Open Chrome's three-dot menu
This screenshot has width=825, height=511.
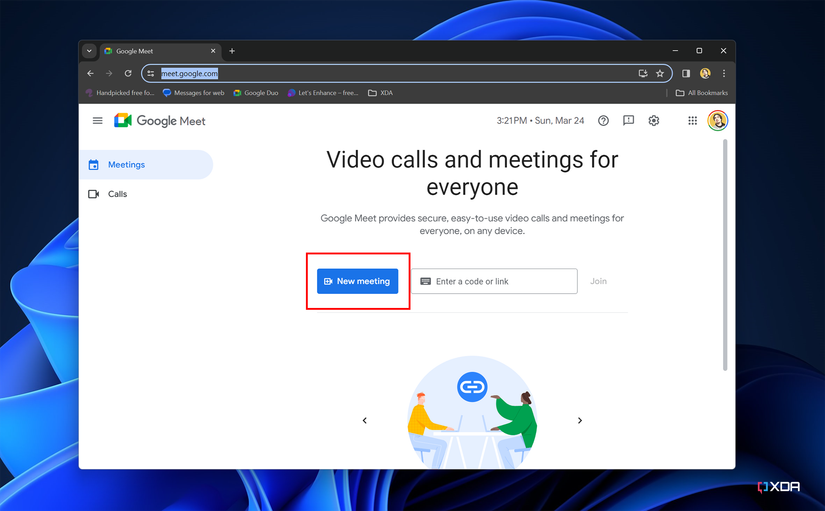(724, 73)
